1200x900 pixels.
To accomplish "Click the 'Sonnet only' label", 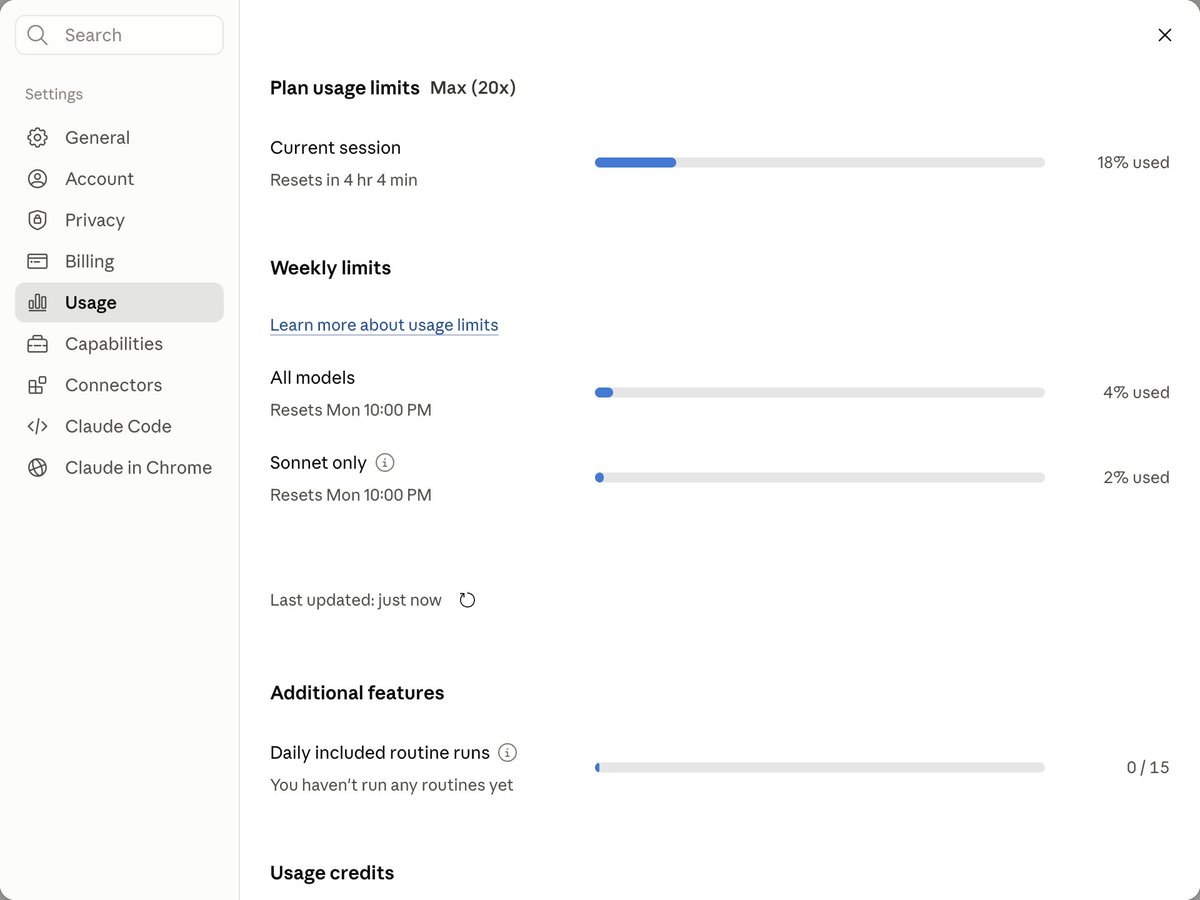I will 318,463.
